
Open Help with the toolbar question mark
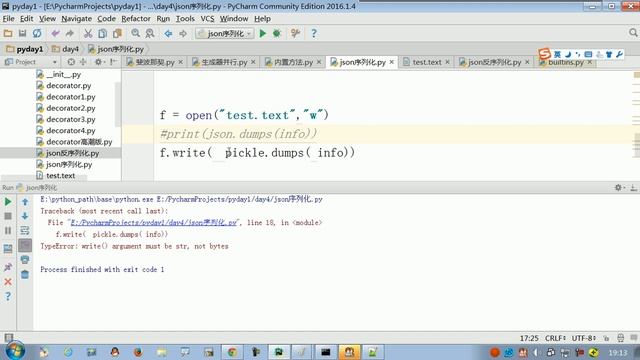(313, 33)
